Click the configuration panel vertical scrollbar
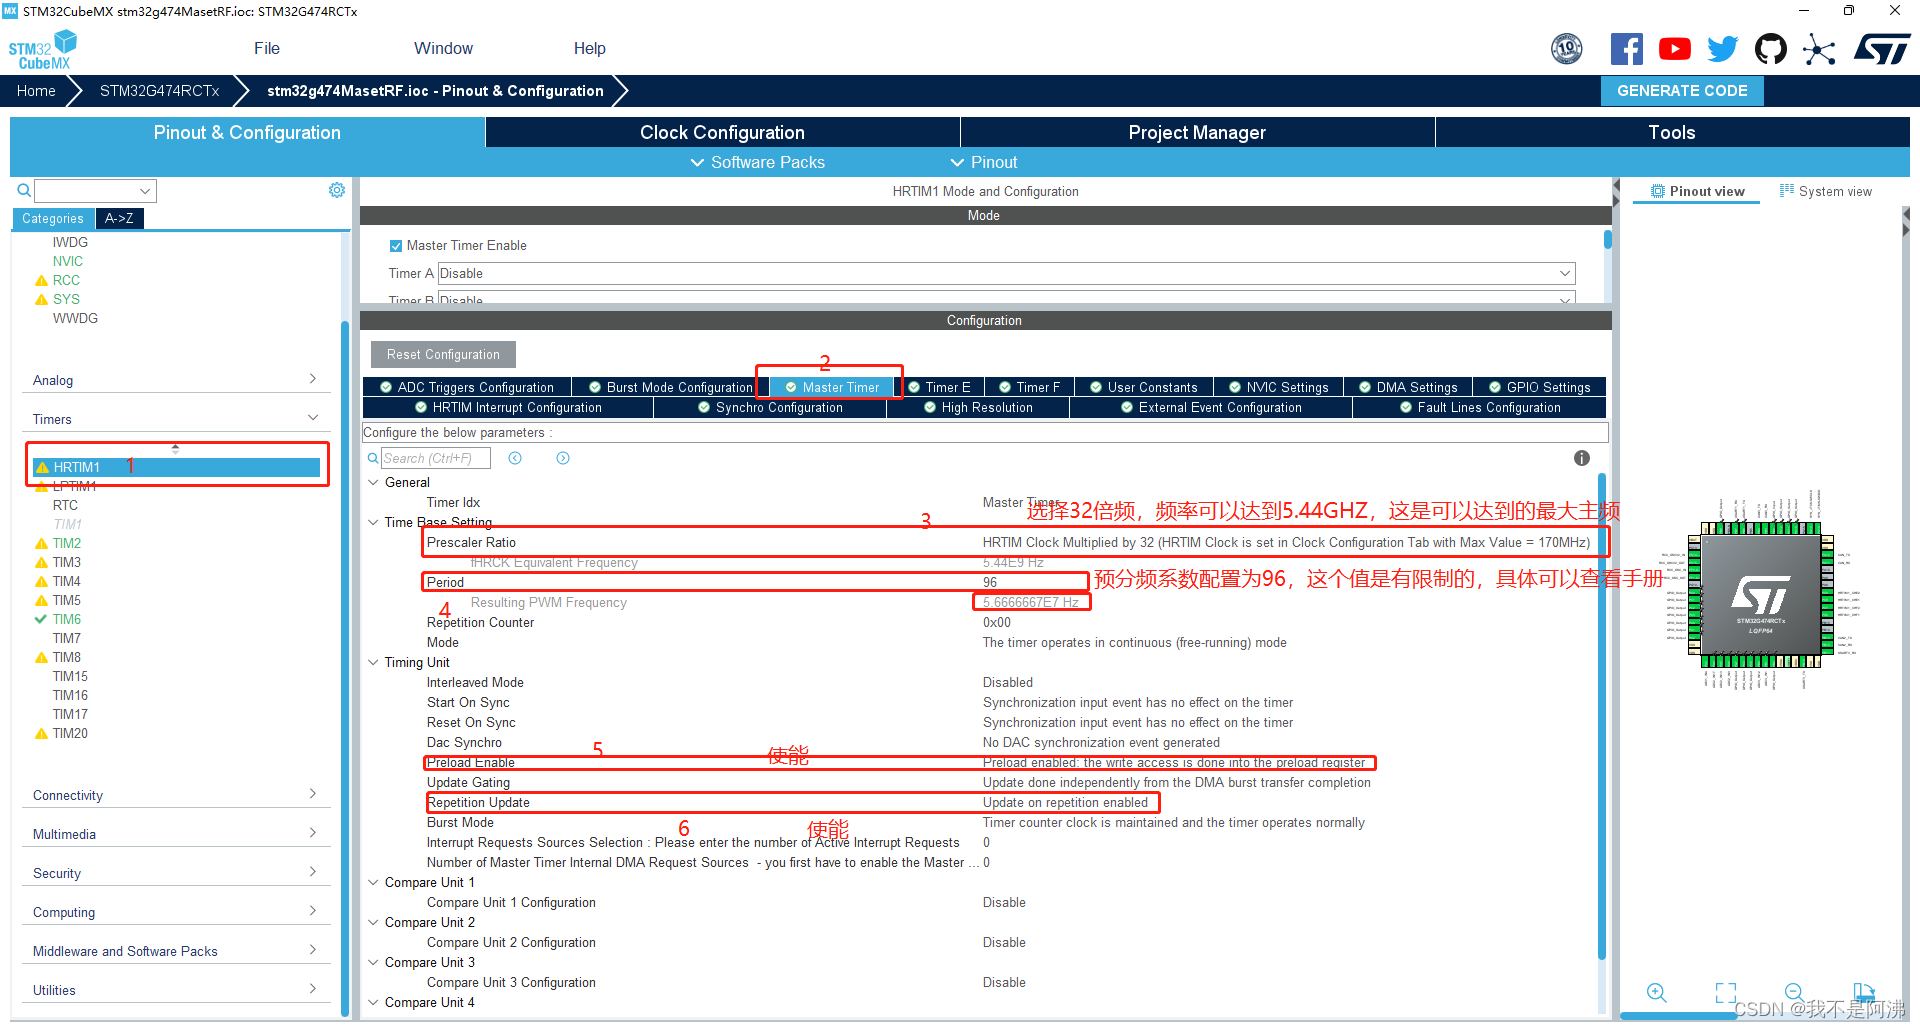This screenshot has height=1029, width=1920. 1602,715
